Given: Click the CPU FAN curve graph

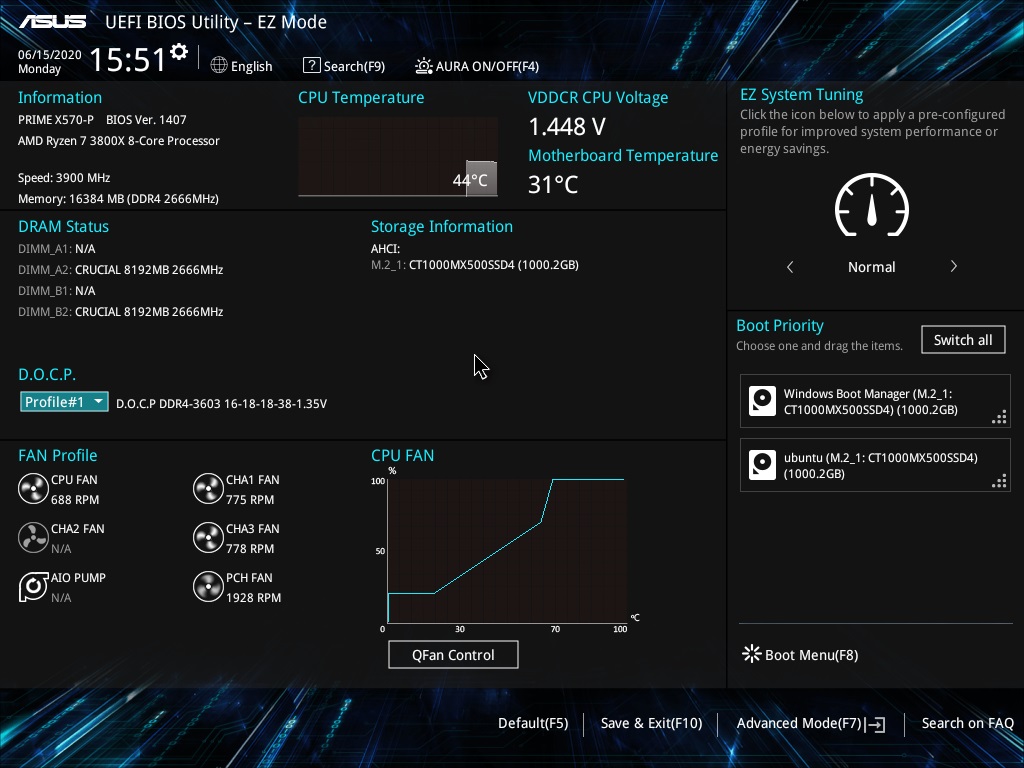Looking at the screenshot, I should click(507, 551).
